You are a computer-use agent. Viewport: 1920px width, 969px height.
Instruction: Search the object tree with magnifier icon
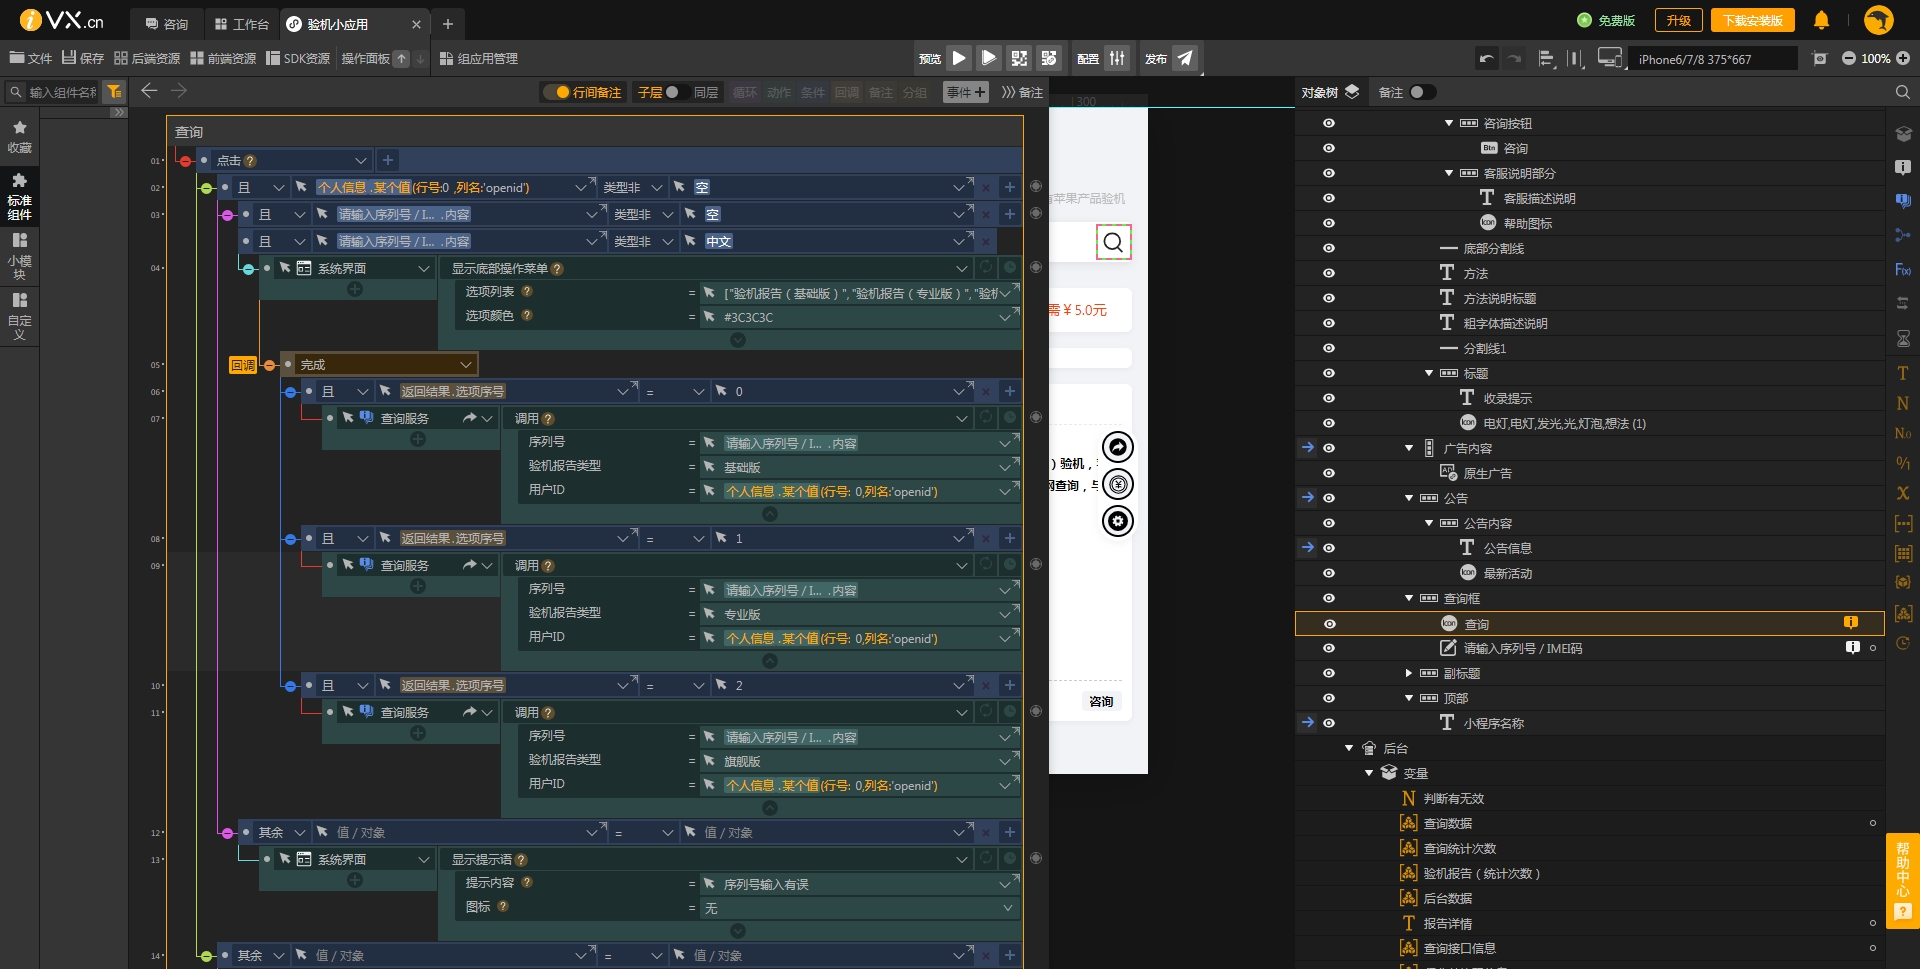coord(1902,92)
